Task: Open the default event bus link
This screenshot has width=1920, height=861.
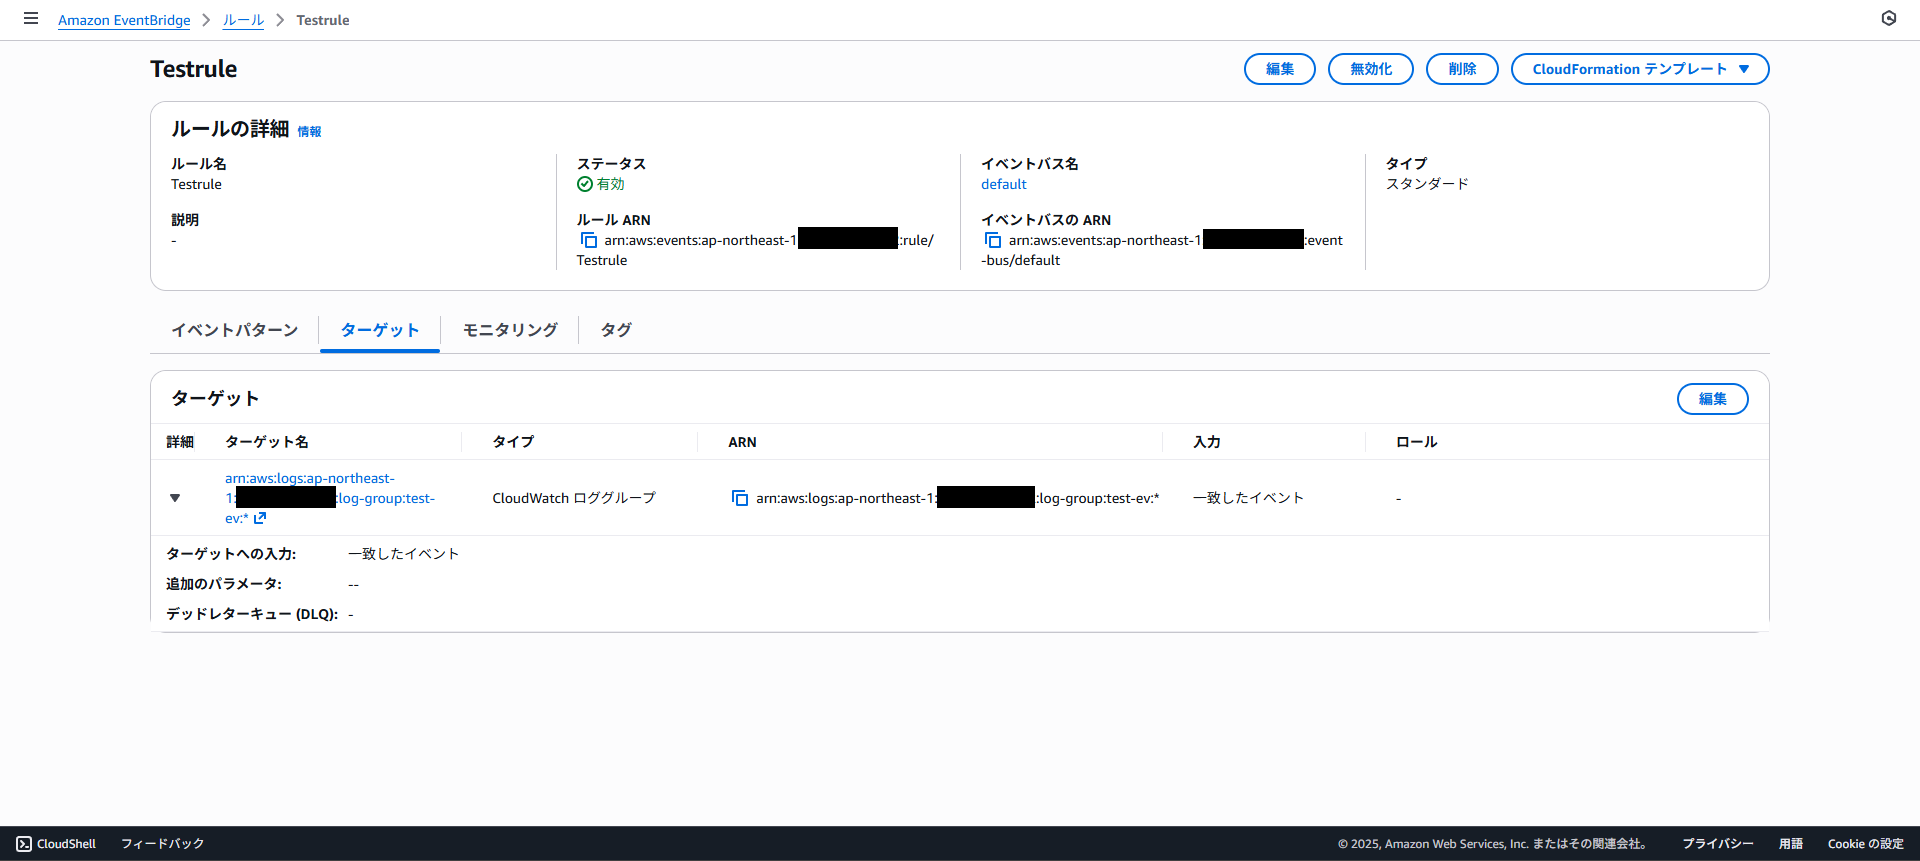Action: 1003,184
